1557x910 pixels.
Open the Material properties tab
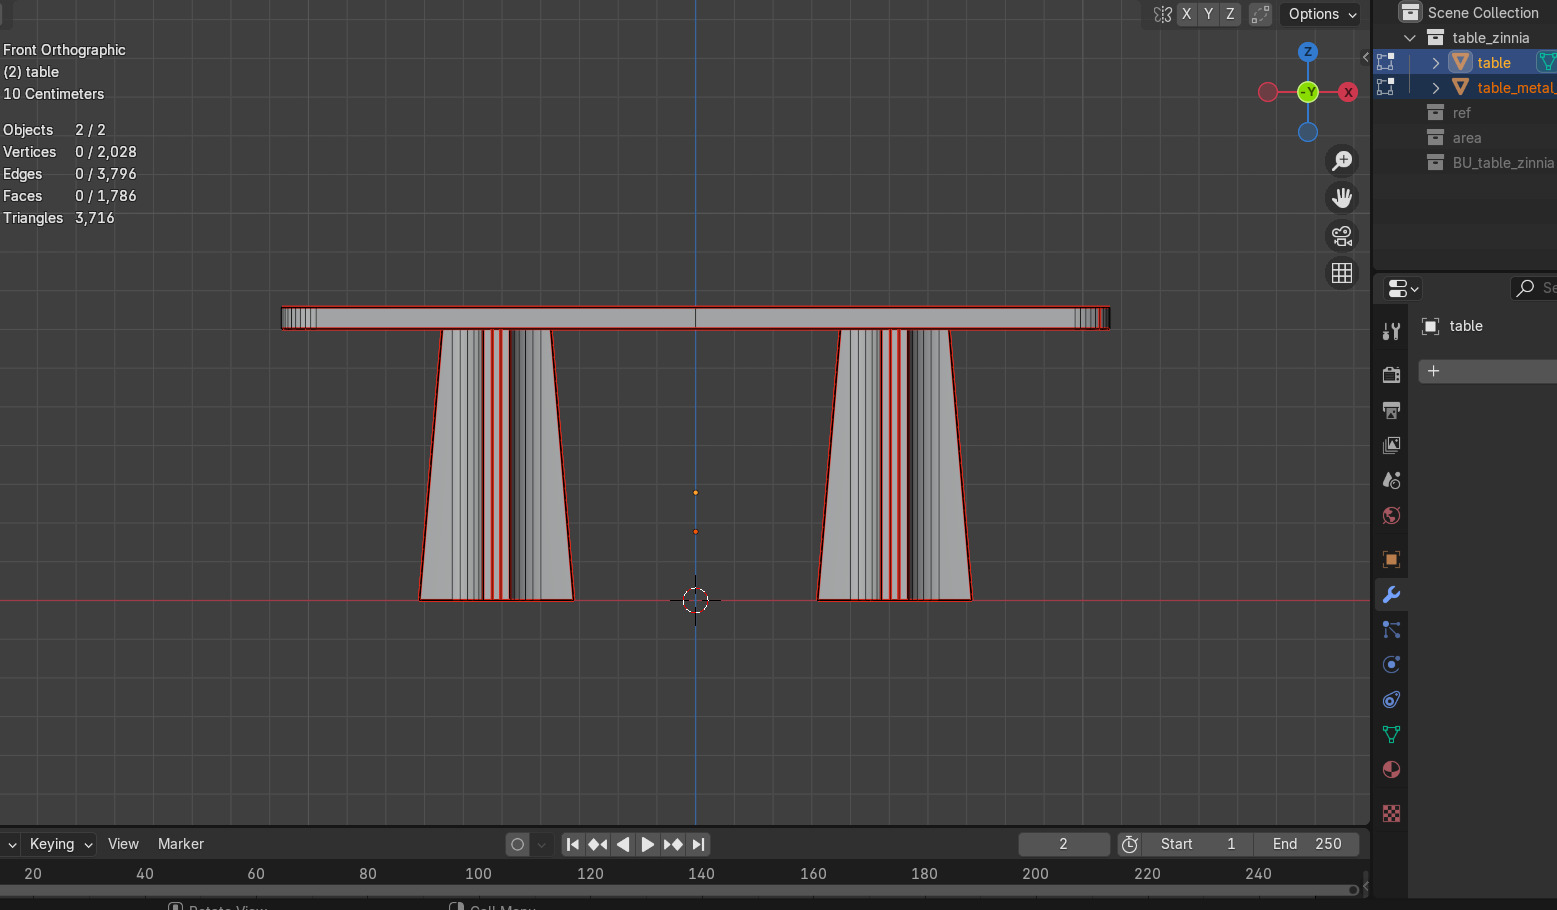tap(1391, 769)
